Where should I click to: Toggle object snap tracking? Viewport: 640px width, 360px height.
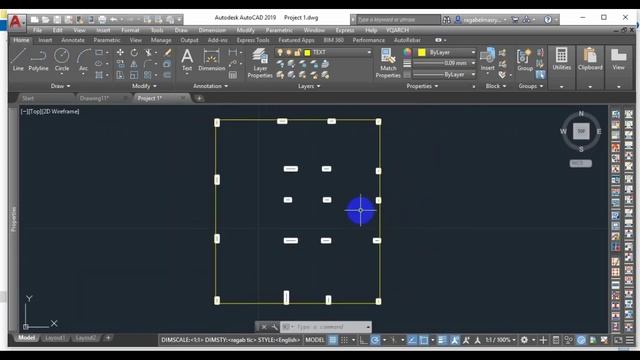point(412,340)
